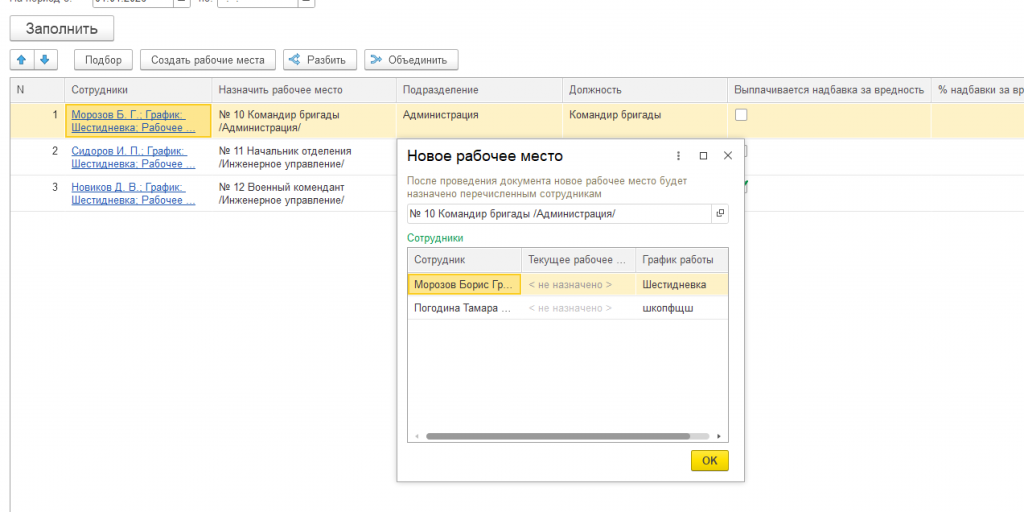
Task: Select the № 11 Начальник отделения cell
Action: click(x=304, y=157)
